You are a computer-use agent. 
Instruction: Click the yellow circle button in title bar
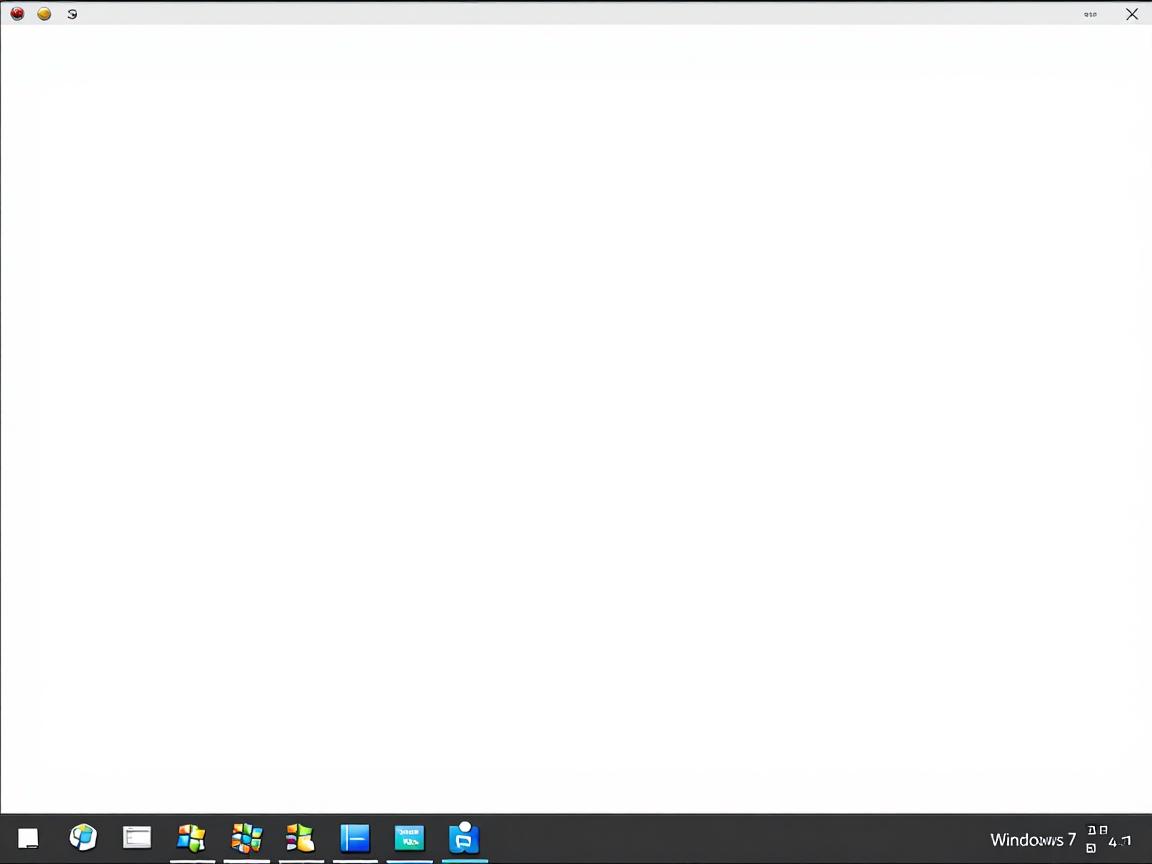(x=44, y=13)
